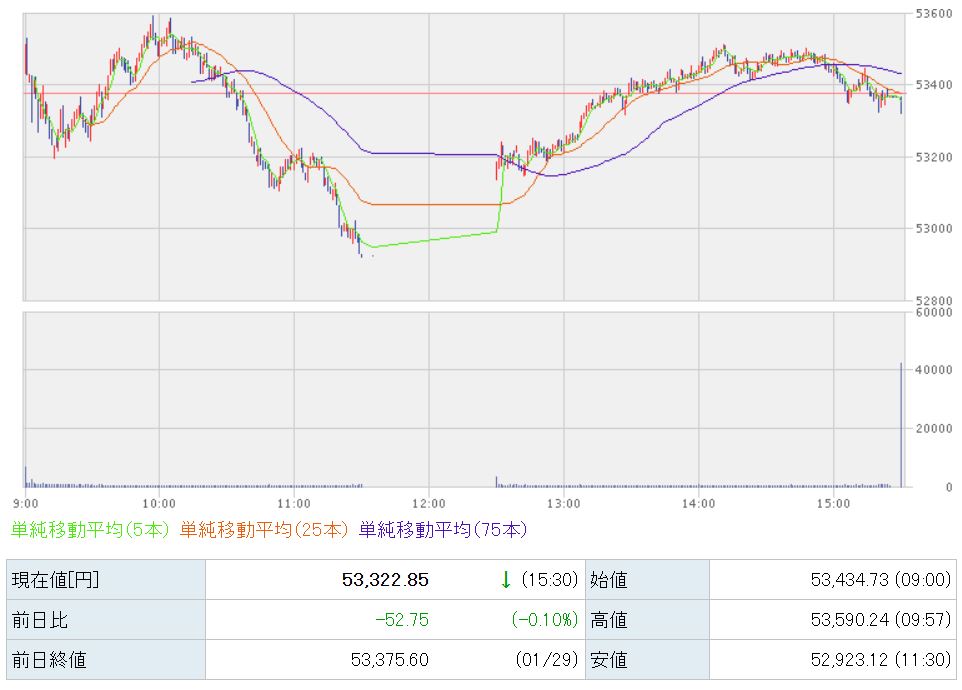
Task: Select the current value 53,322.85
Action: pos(385,580)
